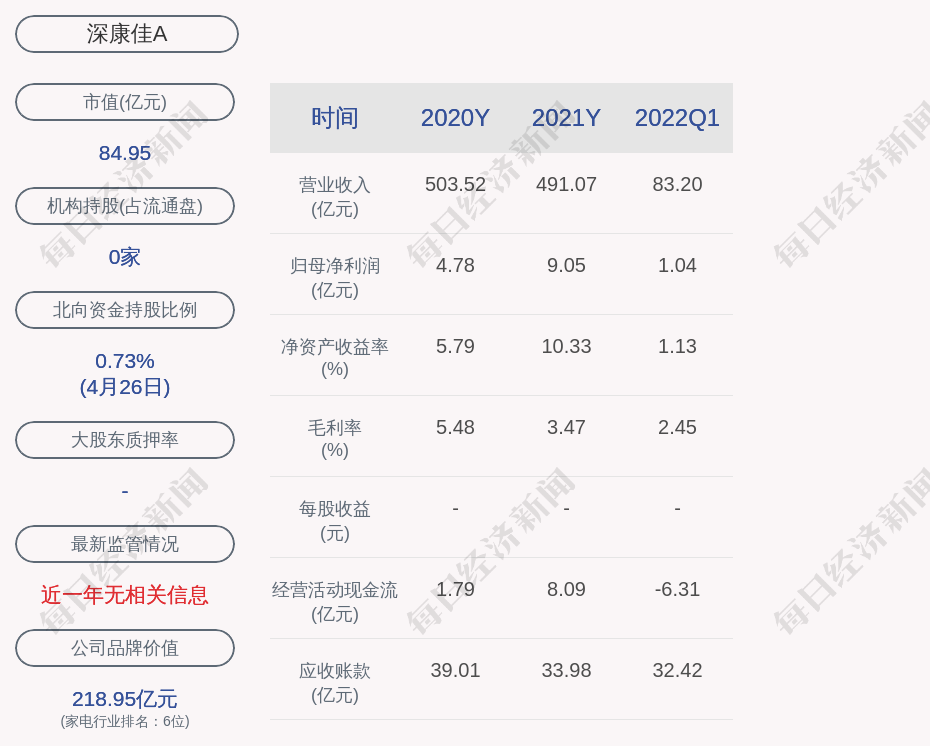The width and height of the screenshot is (930, 746).
Task: Click ROE value 5.79
Action: (x=455, y=346)
